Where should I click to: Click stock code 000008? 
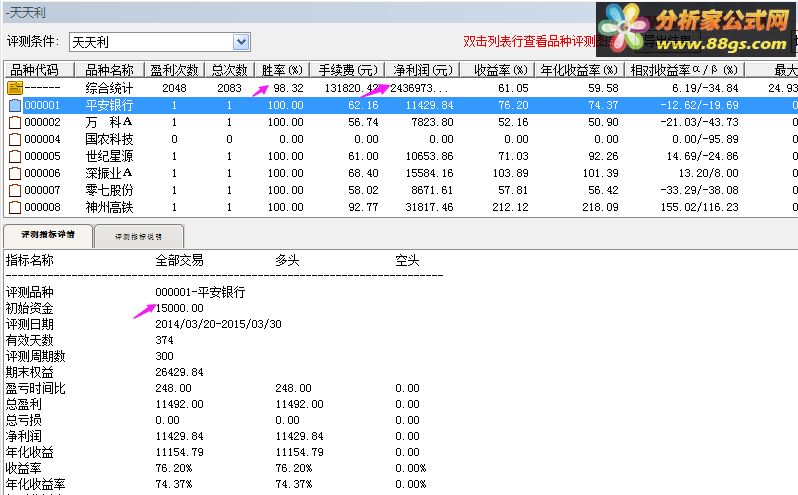coord(42,207)
